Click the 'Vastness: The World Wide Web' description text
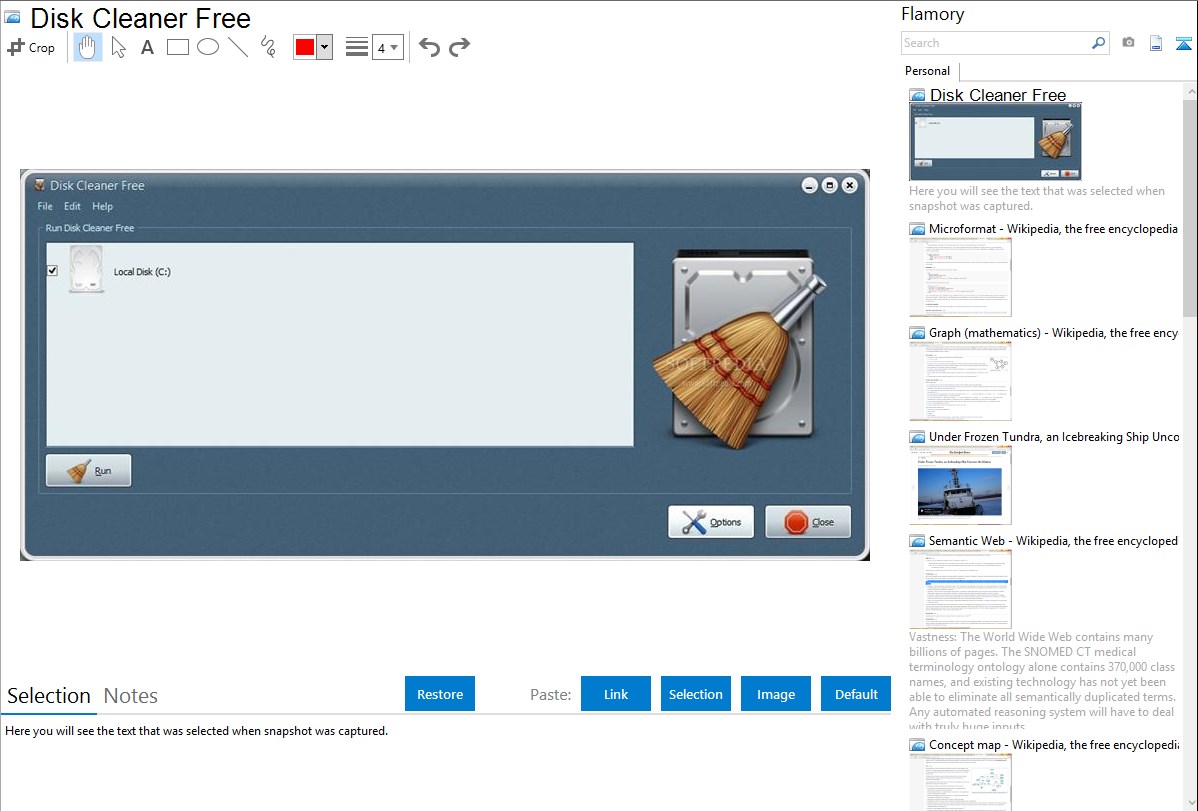 1042,682
